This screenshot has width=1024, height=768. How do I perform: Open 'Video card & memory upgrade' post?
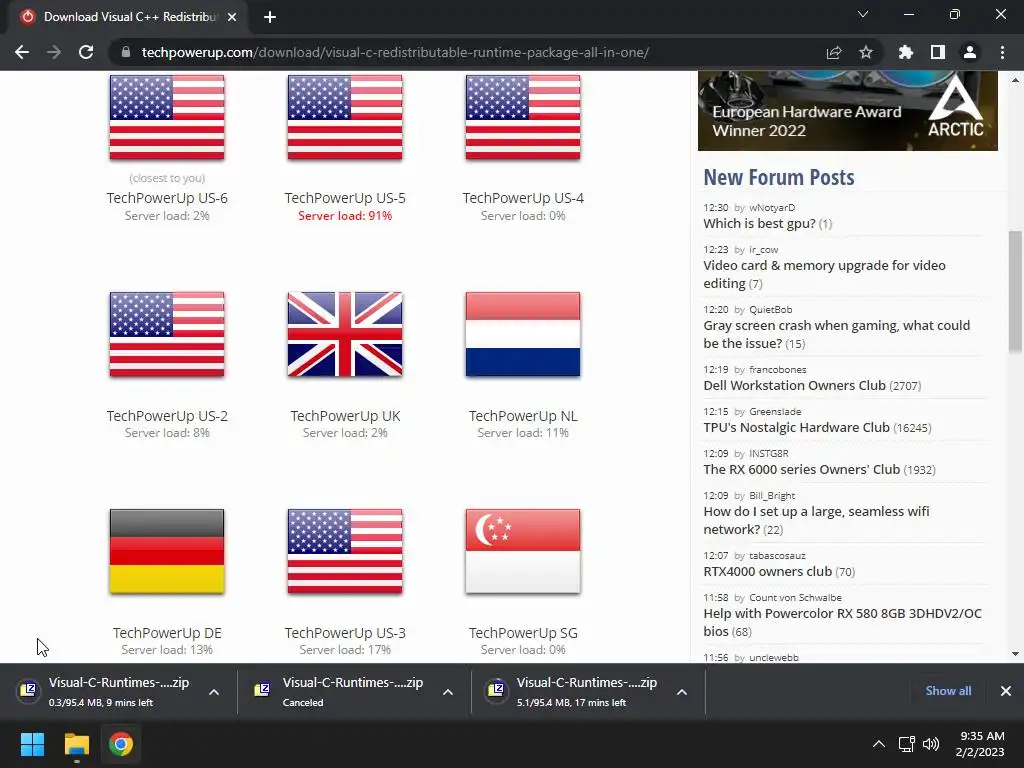click(x=824, y=274)
